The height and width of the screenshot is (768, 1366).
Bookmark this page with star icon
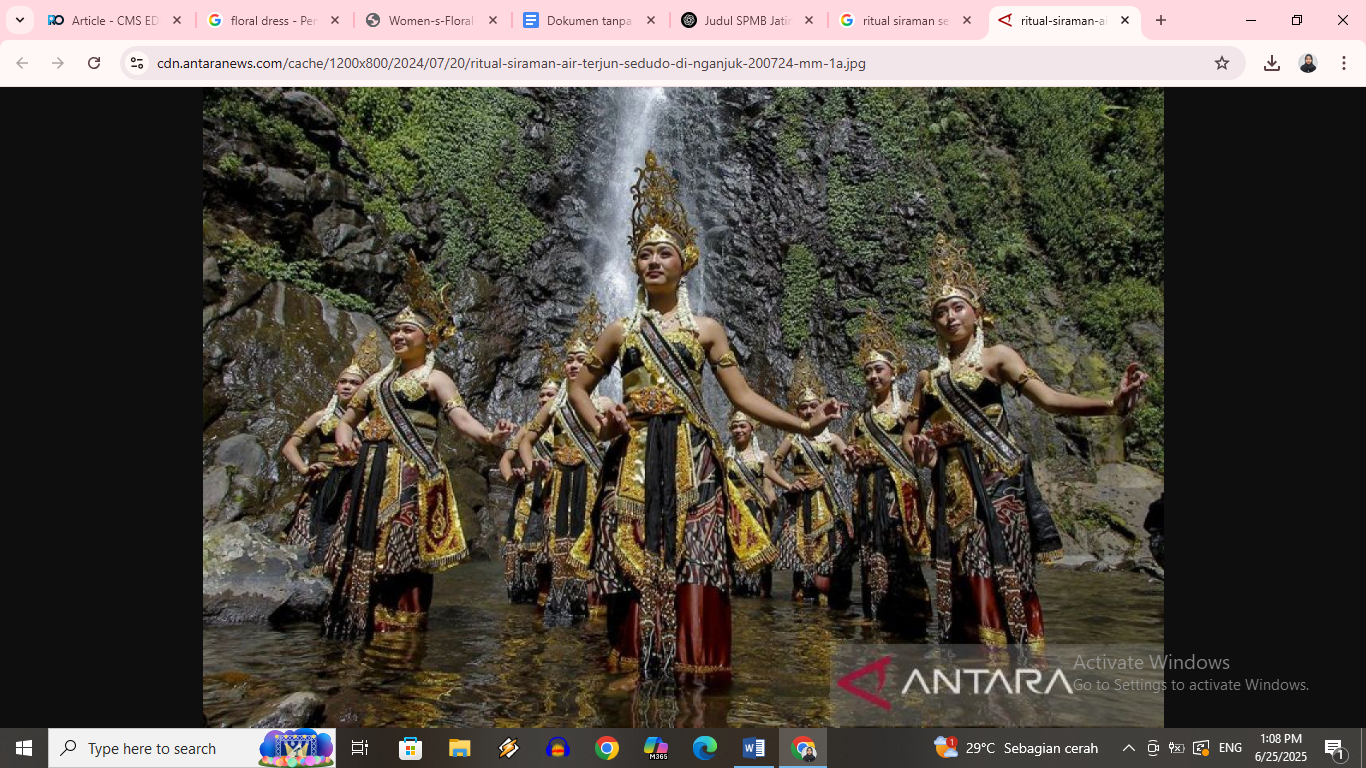pyautogui.click(x=1222, y=63)
